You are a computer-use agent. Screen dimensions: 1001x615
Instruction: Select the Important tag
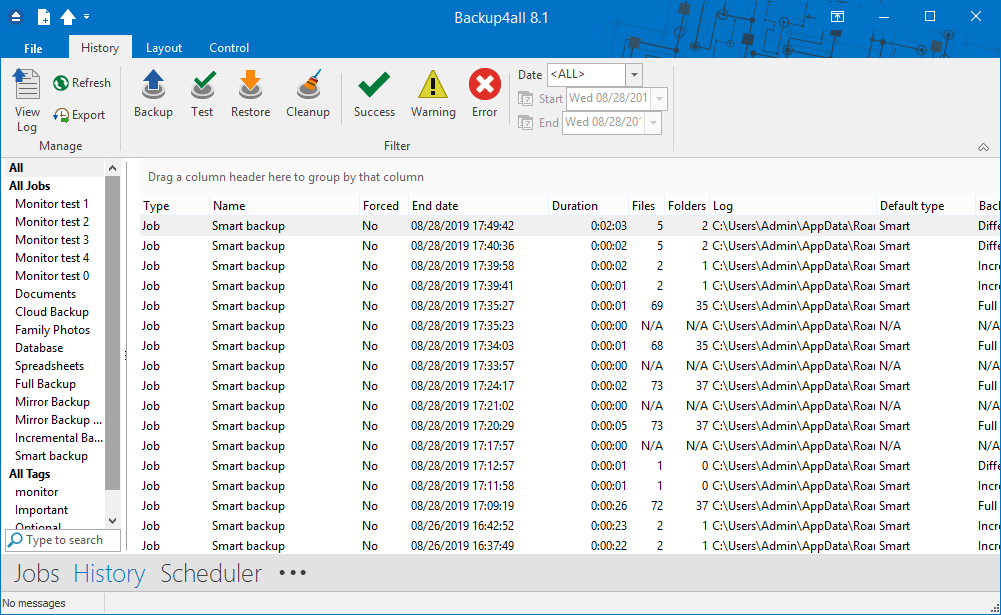pyautogui.click(x=41, y=510)
